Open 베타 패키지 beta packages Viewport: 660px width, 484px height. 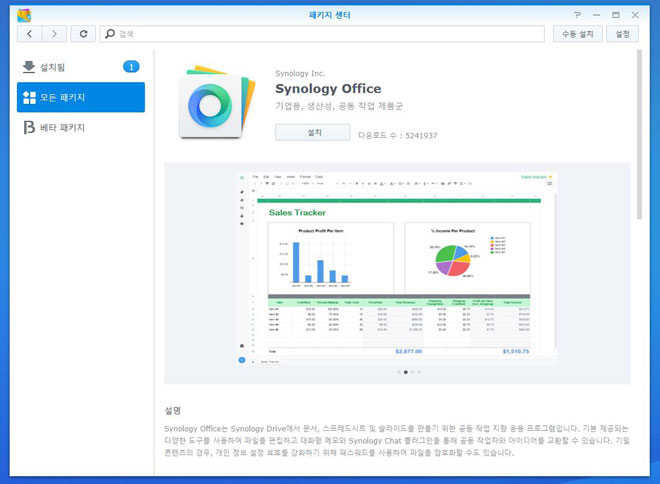[81, 128]
